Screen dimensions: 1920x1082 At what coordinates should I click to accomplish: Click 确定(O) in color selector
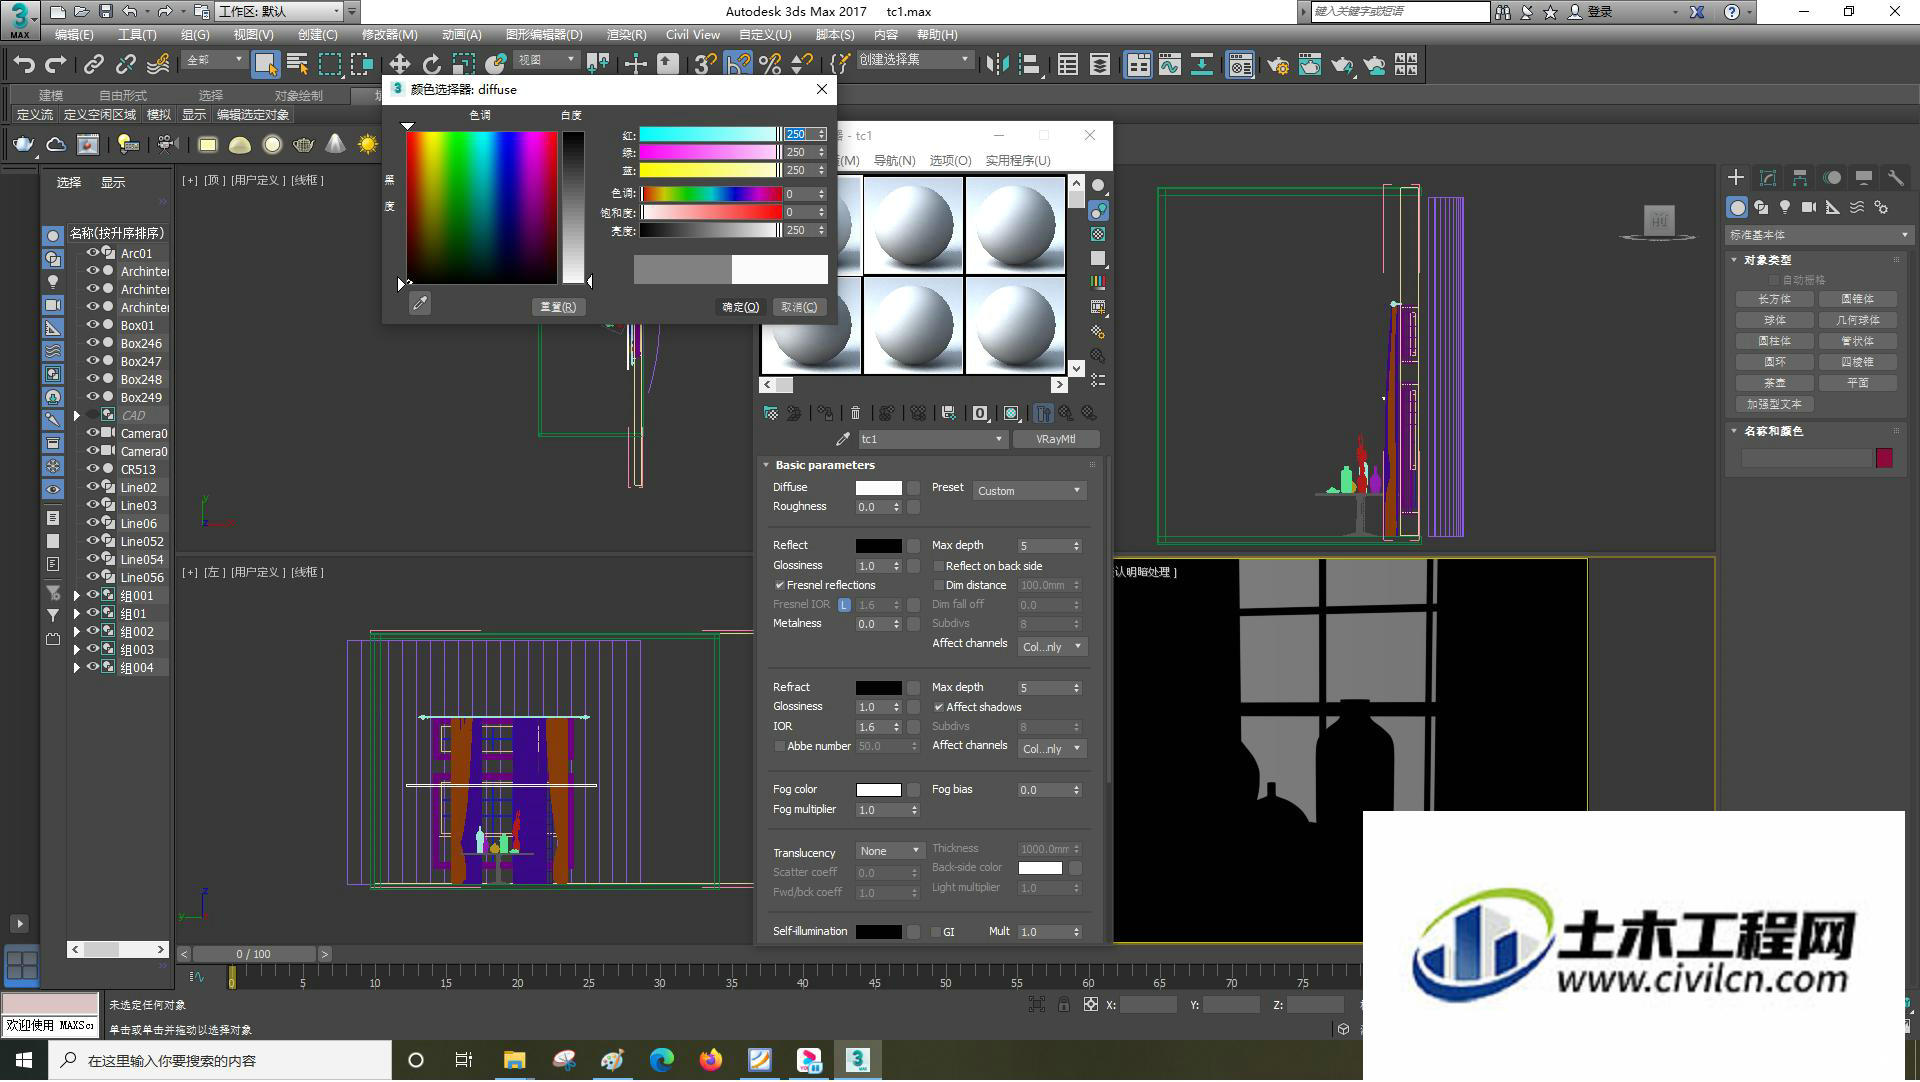point(741,307)
